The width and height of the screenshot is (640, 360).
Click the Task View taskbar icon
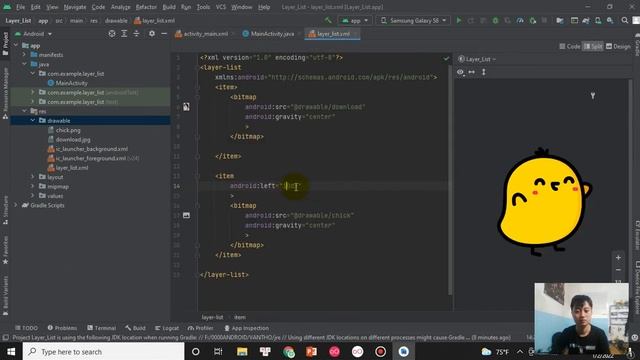(x=218, y=351)
